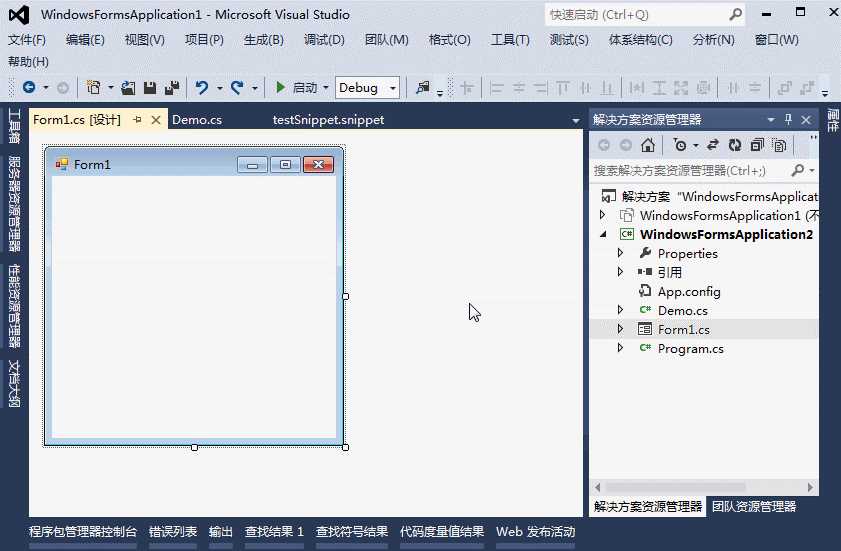The height and width of the screenshot is (551, 841).
Task: Click the Quick Launch magnifier icon
Action: 736,14
